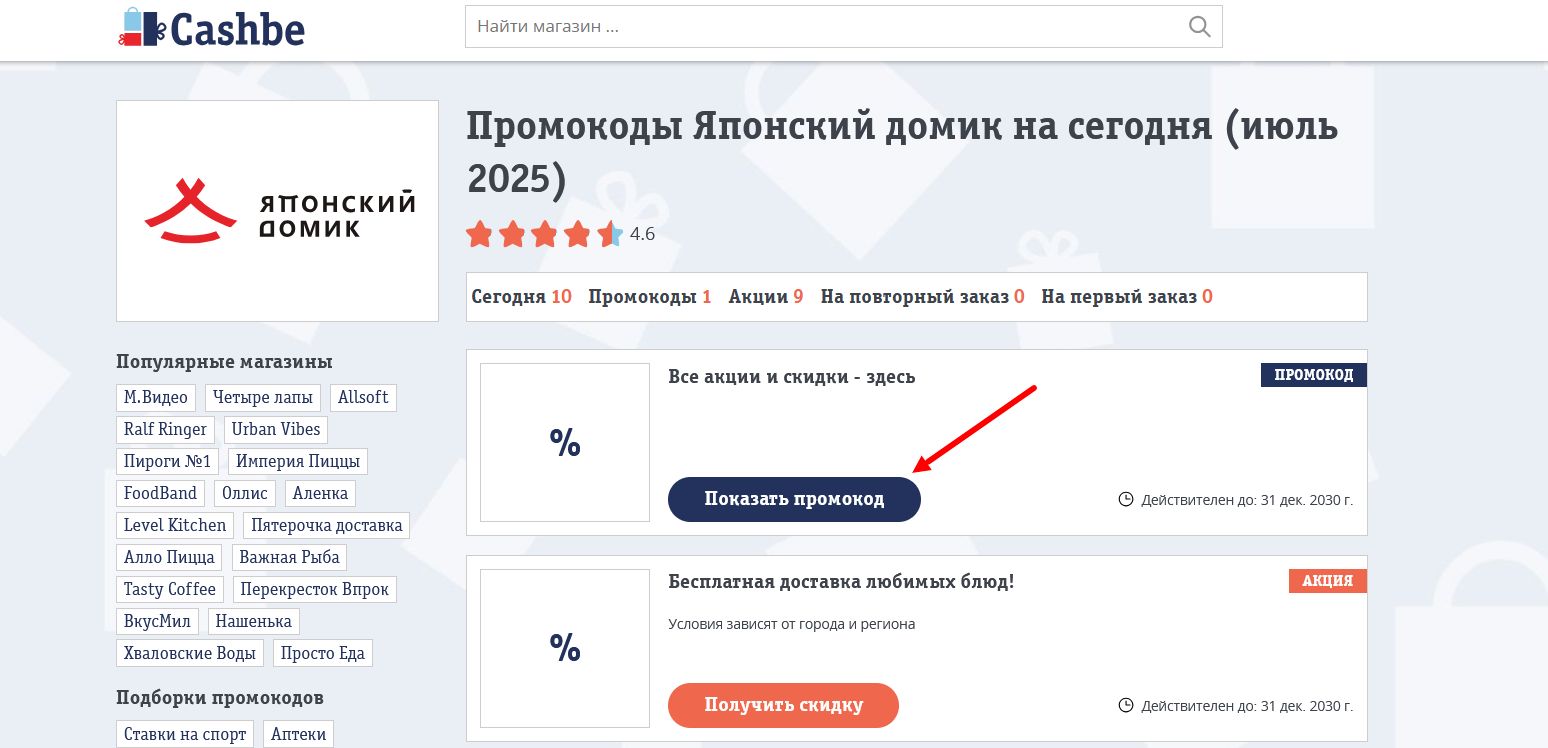Open the Японский домик store logo
The width and height of the screenshot is (1548, 748).
point(277,211)
